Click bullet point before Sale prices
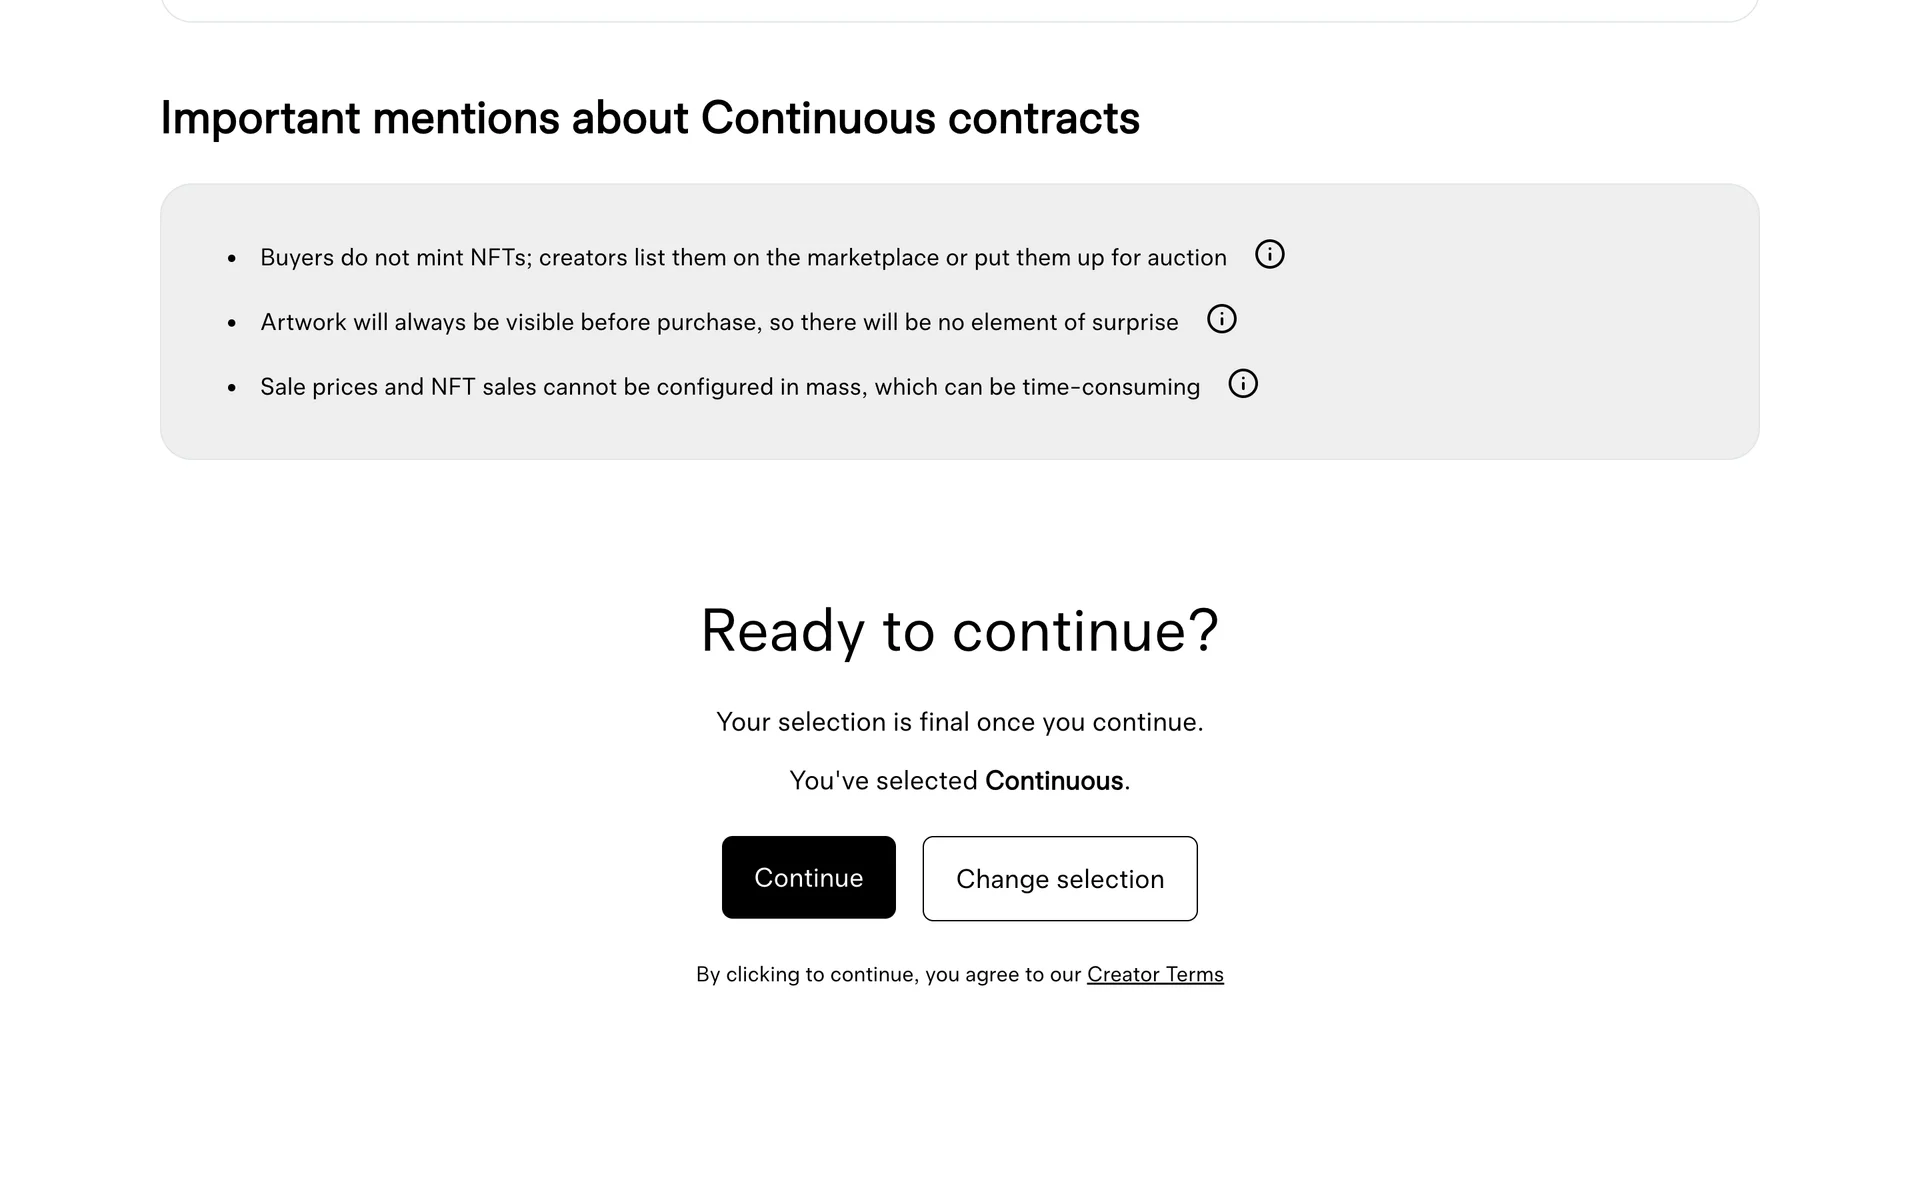 coord(232,389)
